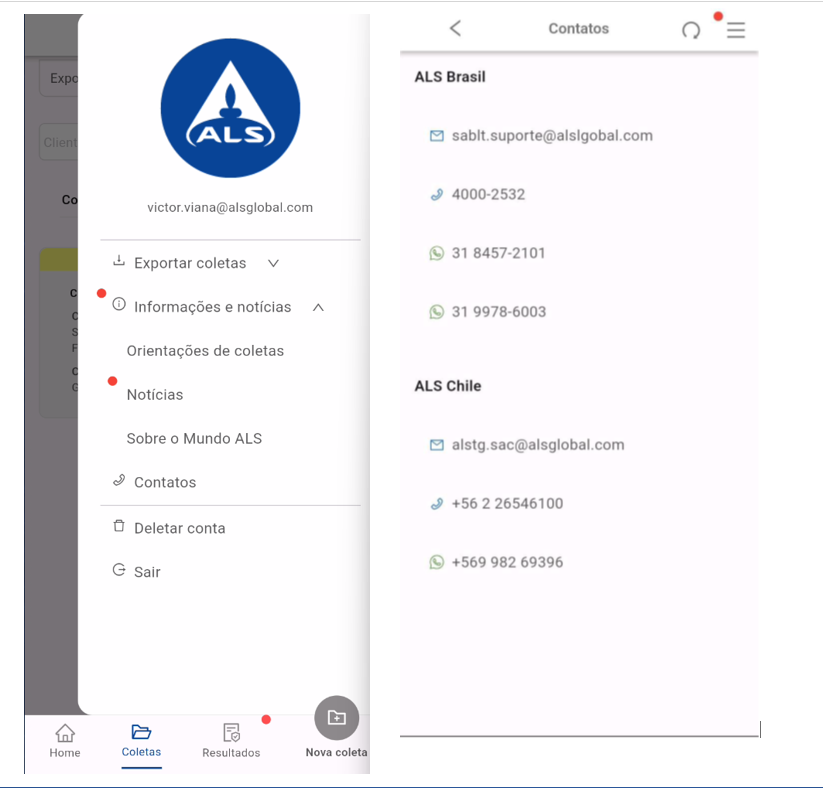The height and width of the screenshot is (788, 823).
Task: Tap the ALS Chile WhatsApp number +569 982 69396
Action: tap(507, 562)
